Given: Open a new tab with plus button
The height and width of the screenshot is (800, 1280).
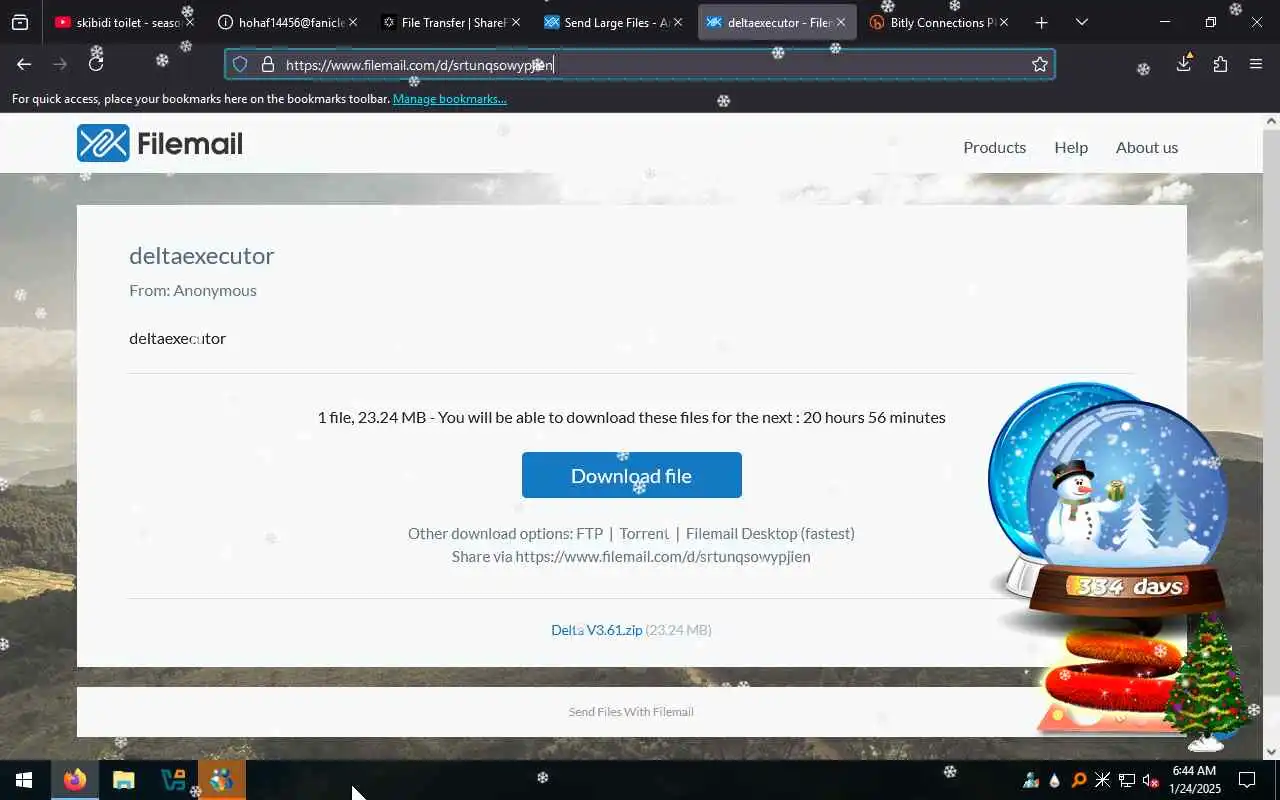Looking at the screenshot, I should pos(1041,22).
